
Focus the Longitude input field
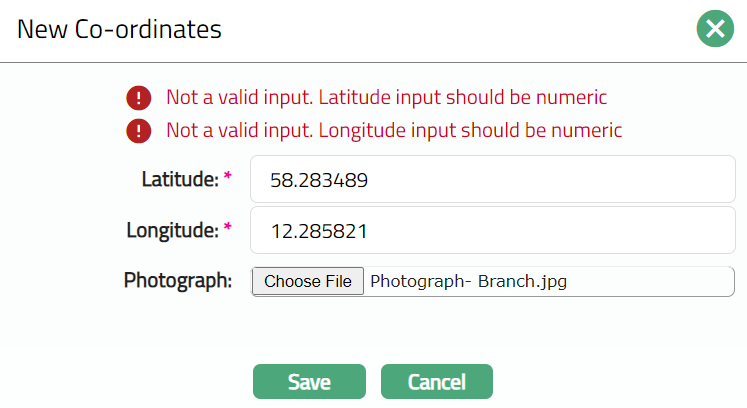click(x=492, y=231)
